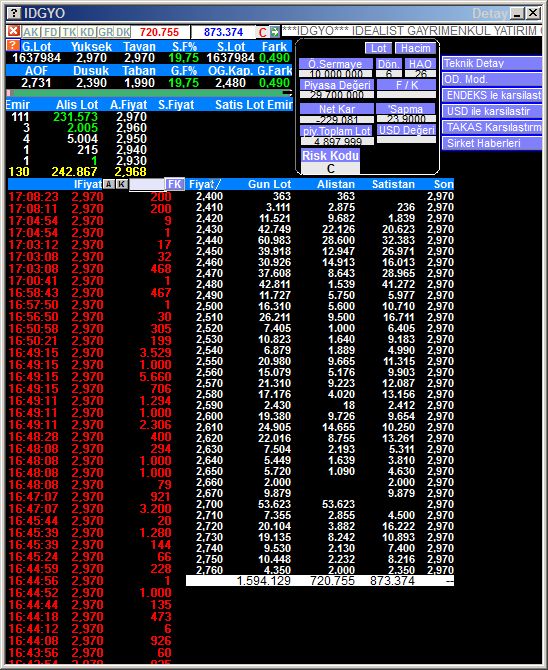Click the help icon in the title bar

tap(14, 13)
